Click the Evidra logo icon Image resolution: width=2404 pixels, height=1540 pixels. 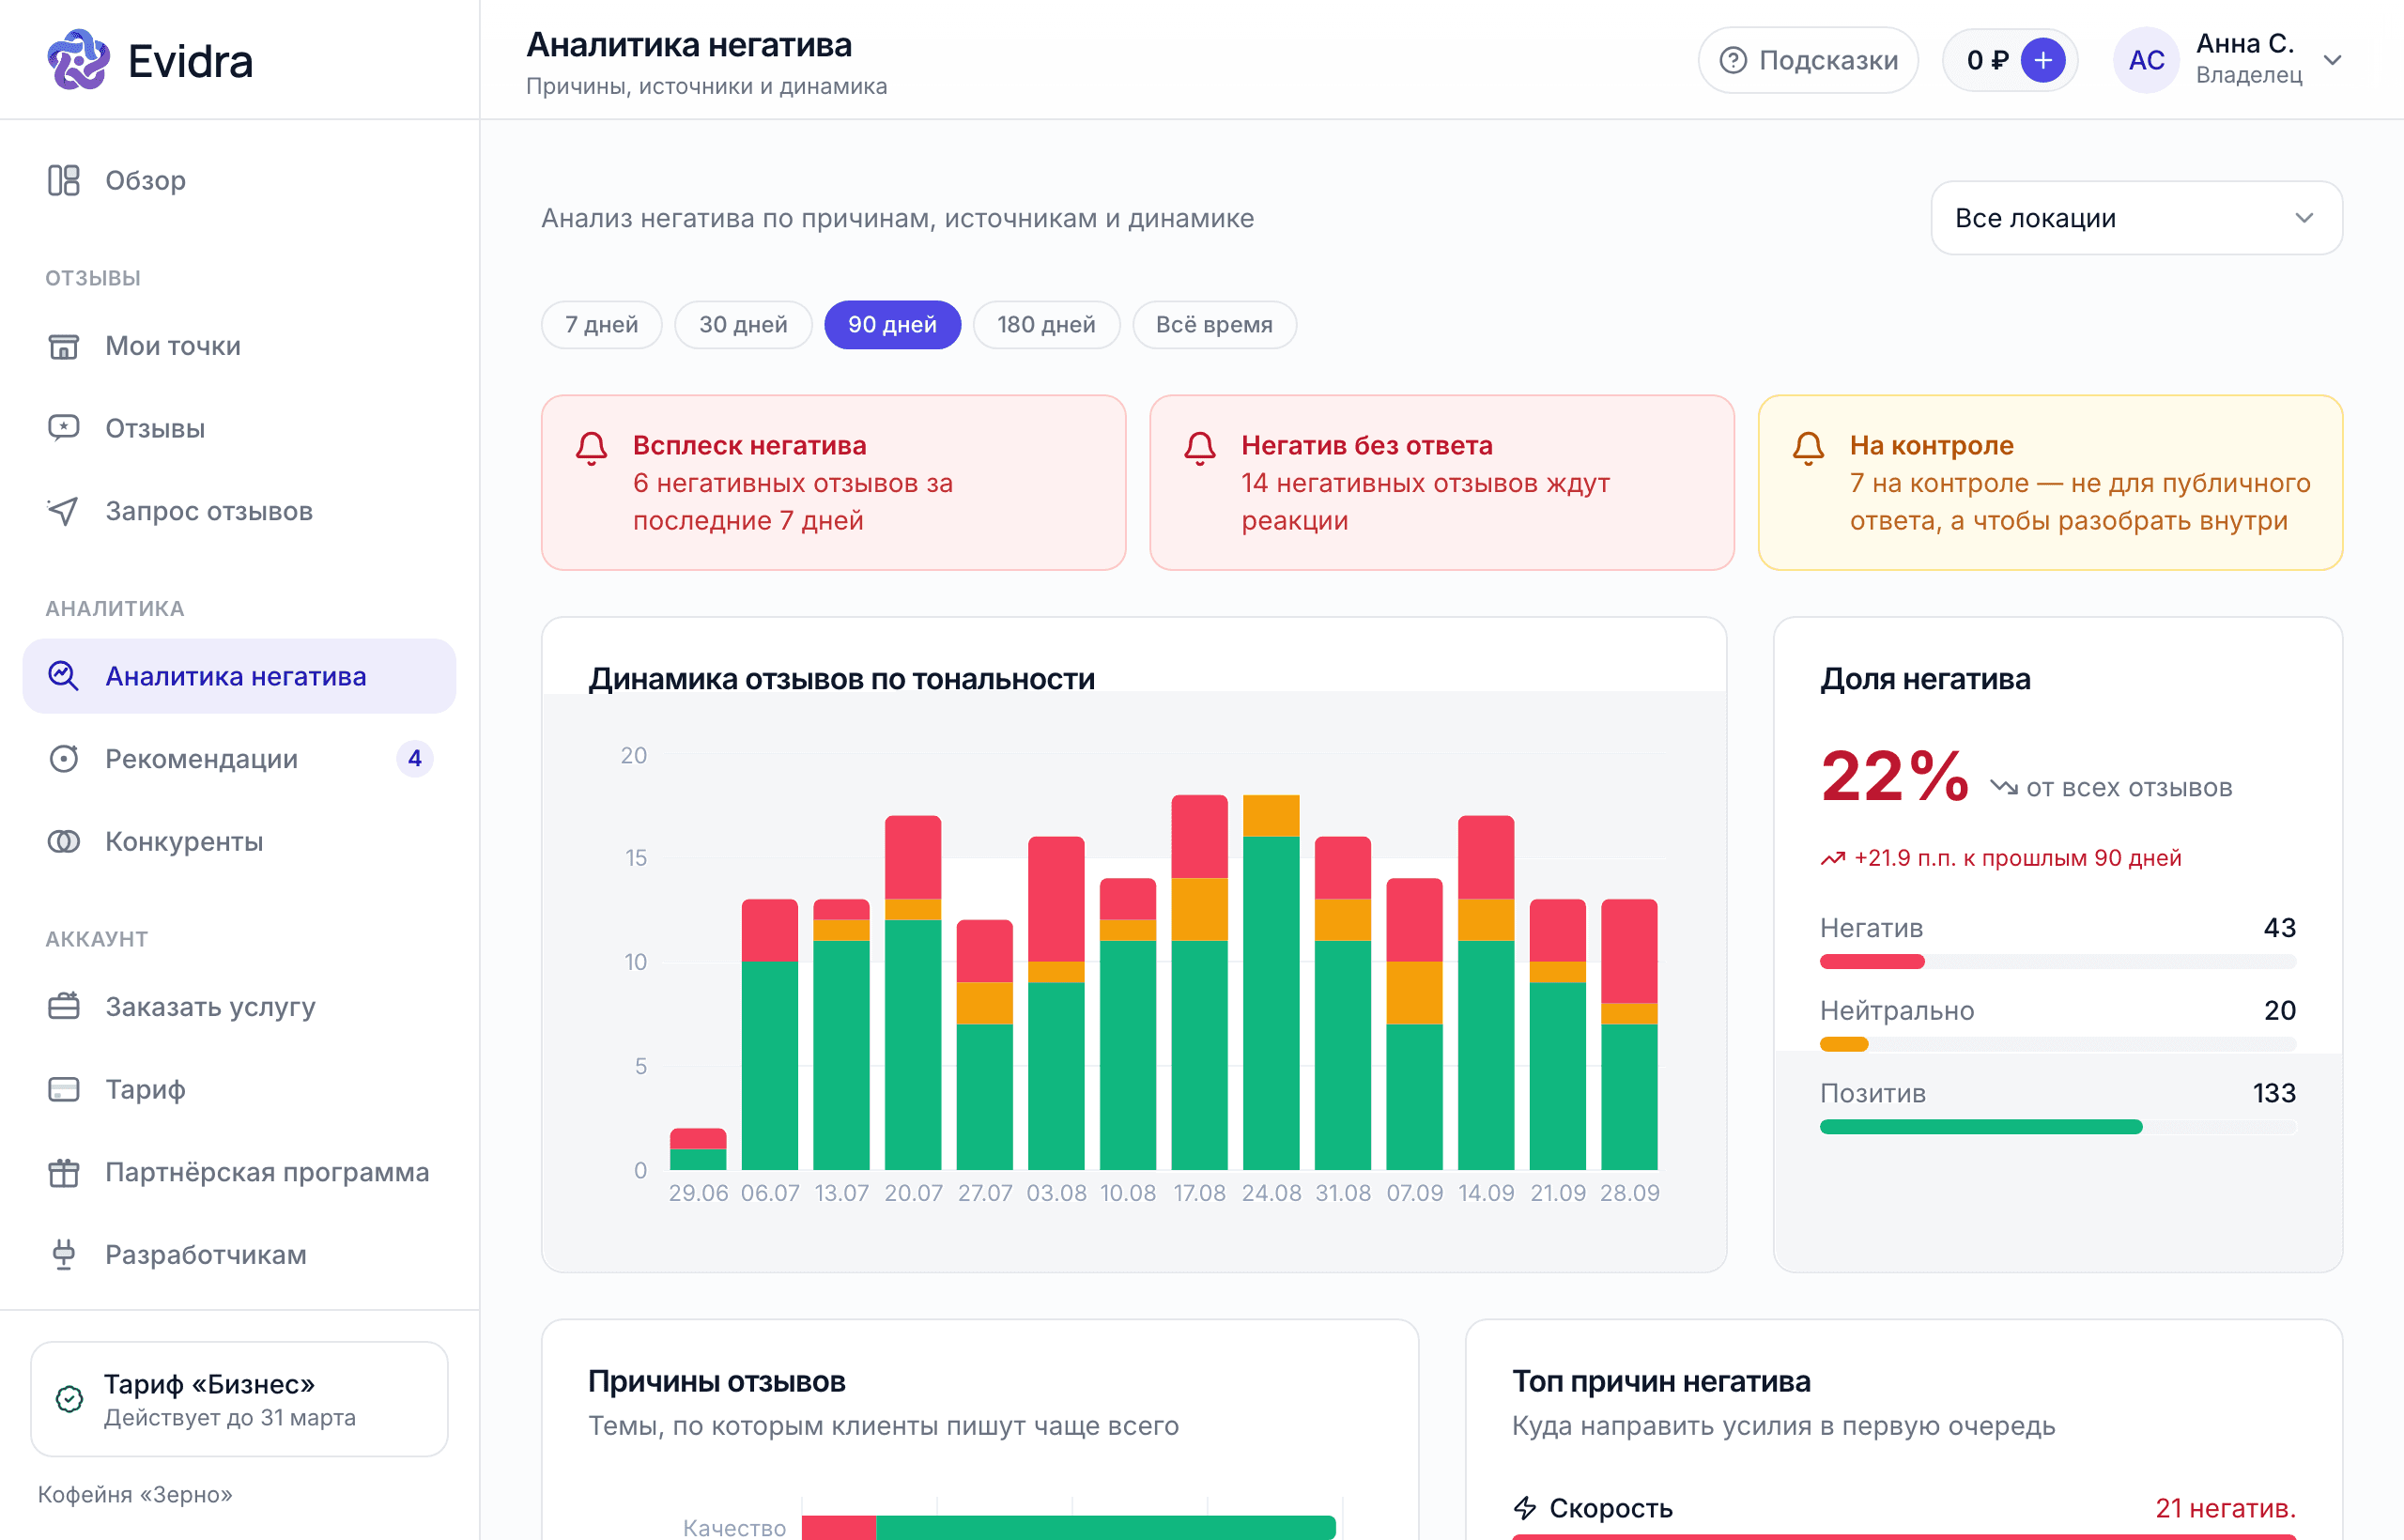click(78, 60)
